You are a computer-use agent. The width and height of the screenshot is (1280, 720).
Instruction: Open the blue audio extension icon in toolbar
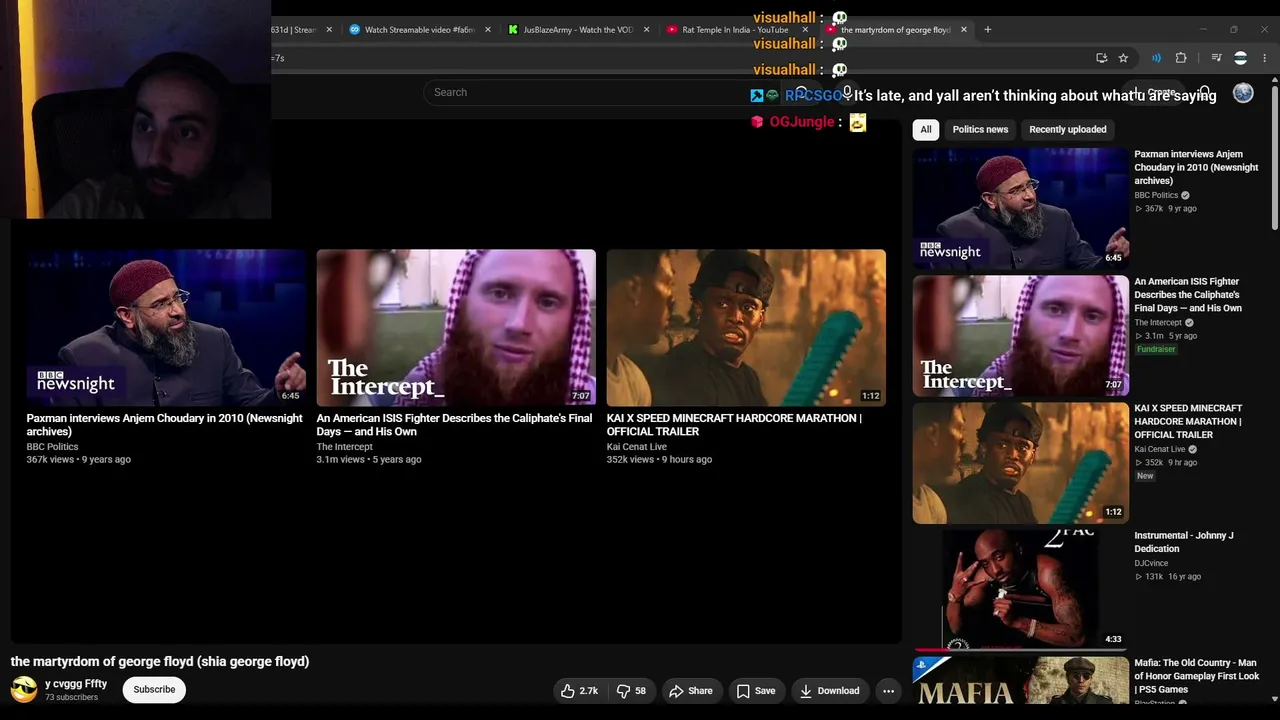click(x=1156, y=58)
